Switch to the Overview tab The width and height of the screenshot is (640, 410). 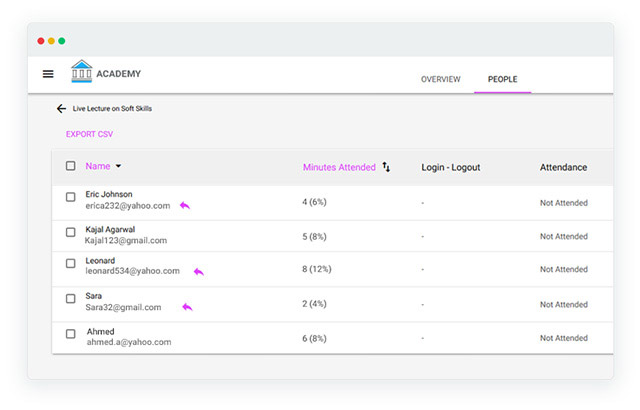[x=440, y=79]
